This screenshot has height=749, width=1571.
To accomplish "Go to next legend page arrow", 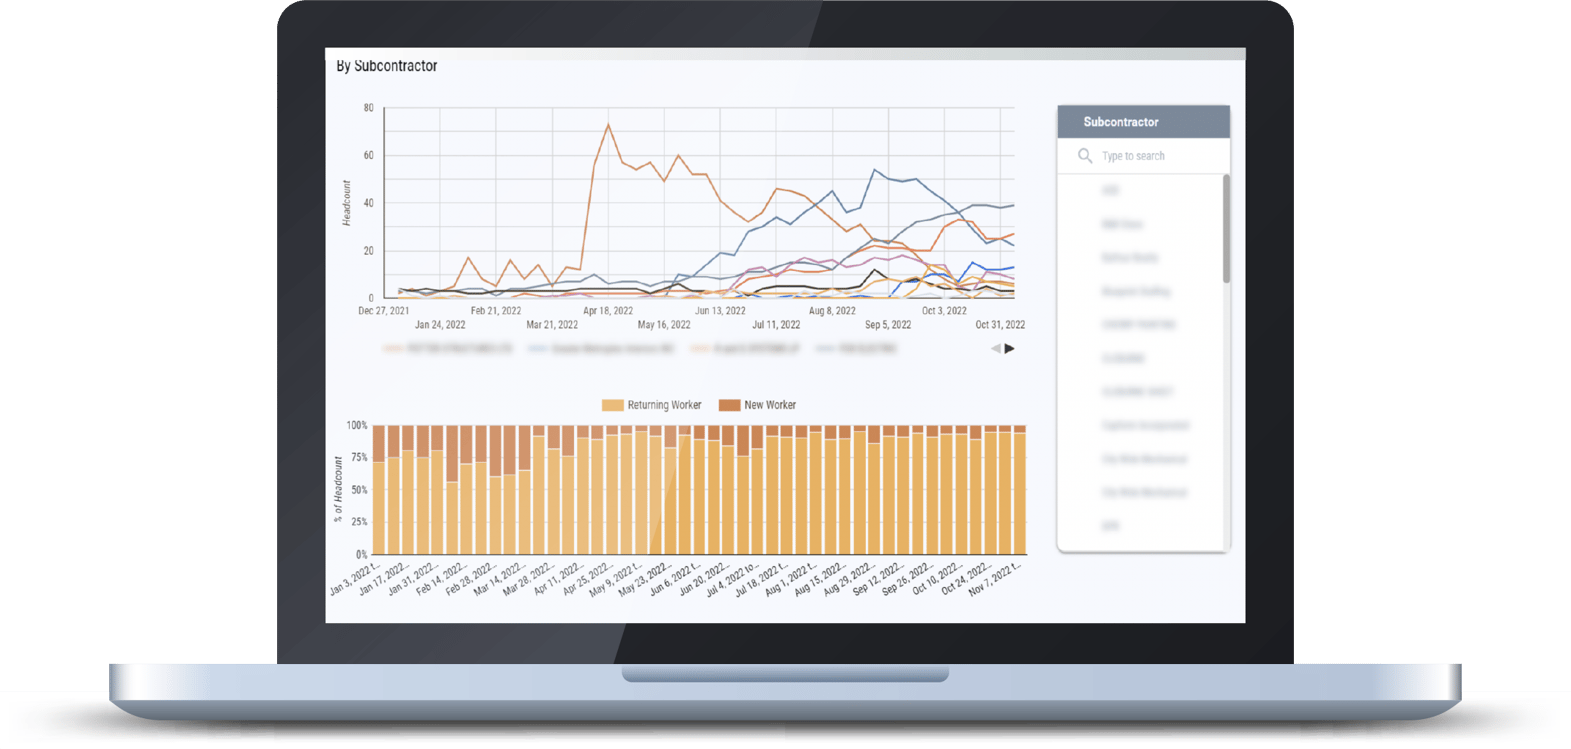I will (x=1010, y=349).
